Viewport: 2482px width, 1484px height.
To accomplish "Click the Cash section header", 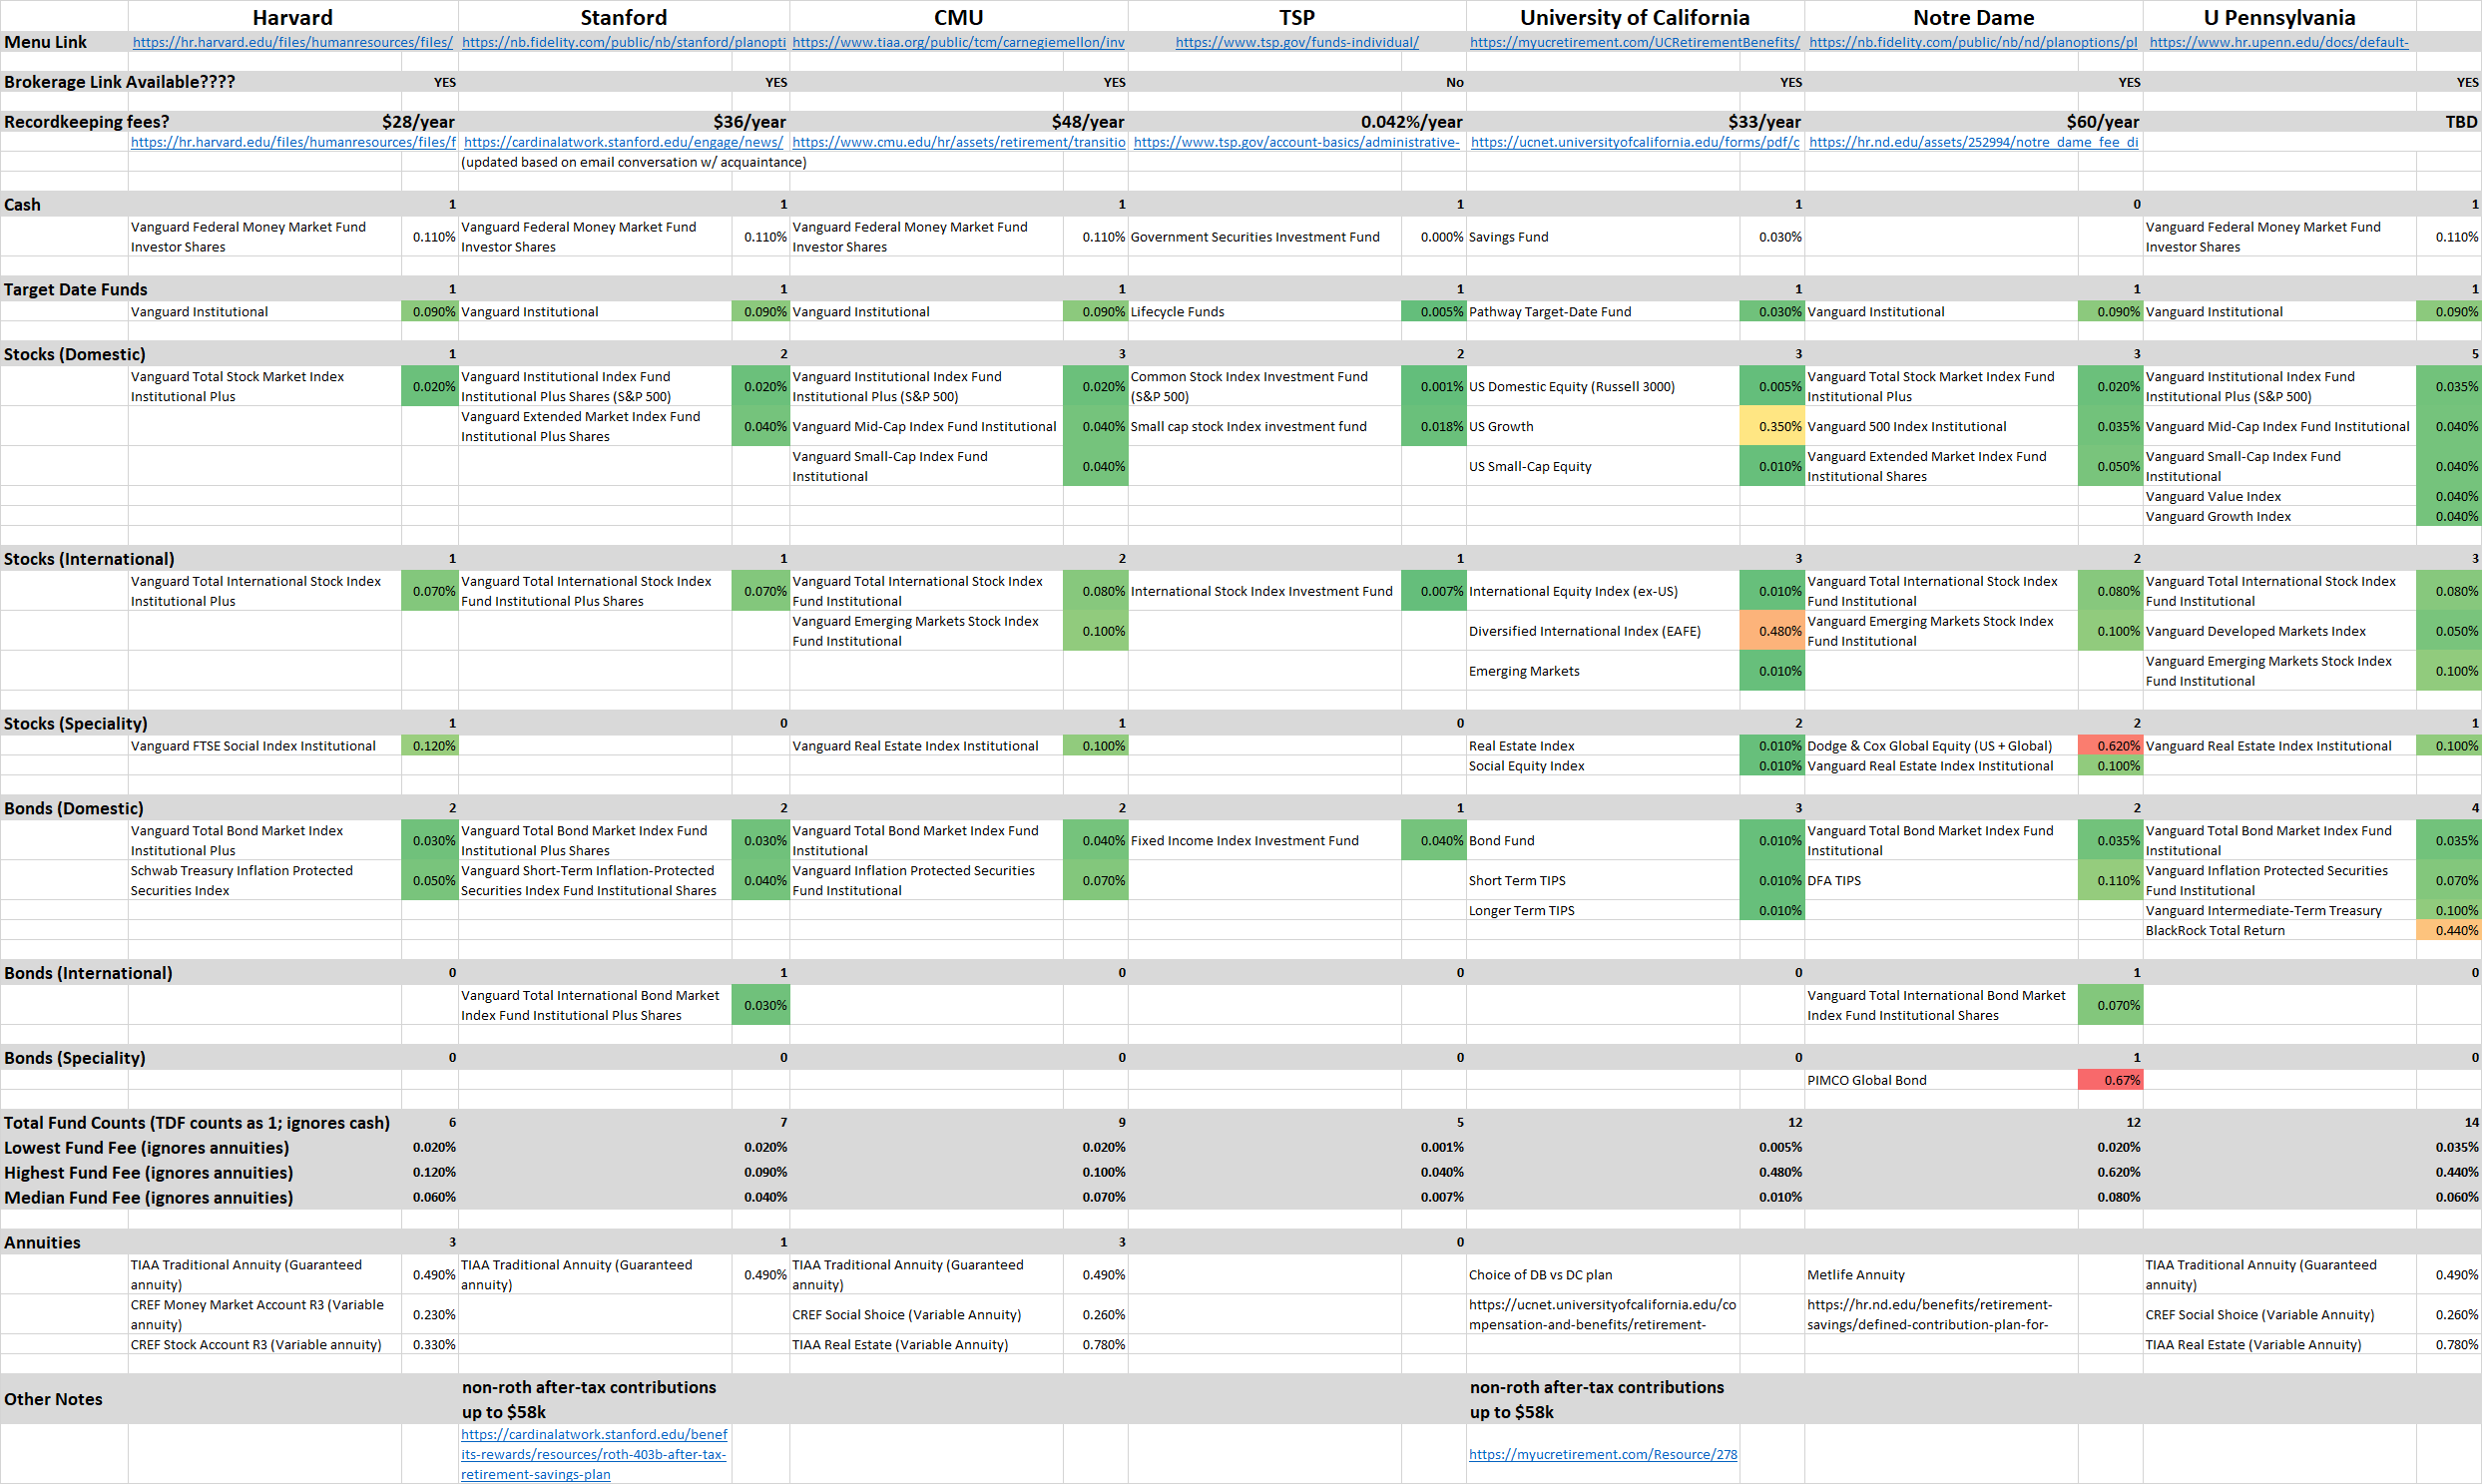I will pyautogui.click(x=22, y=204).
